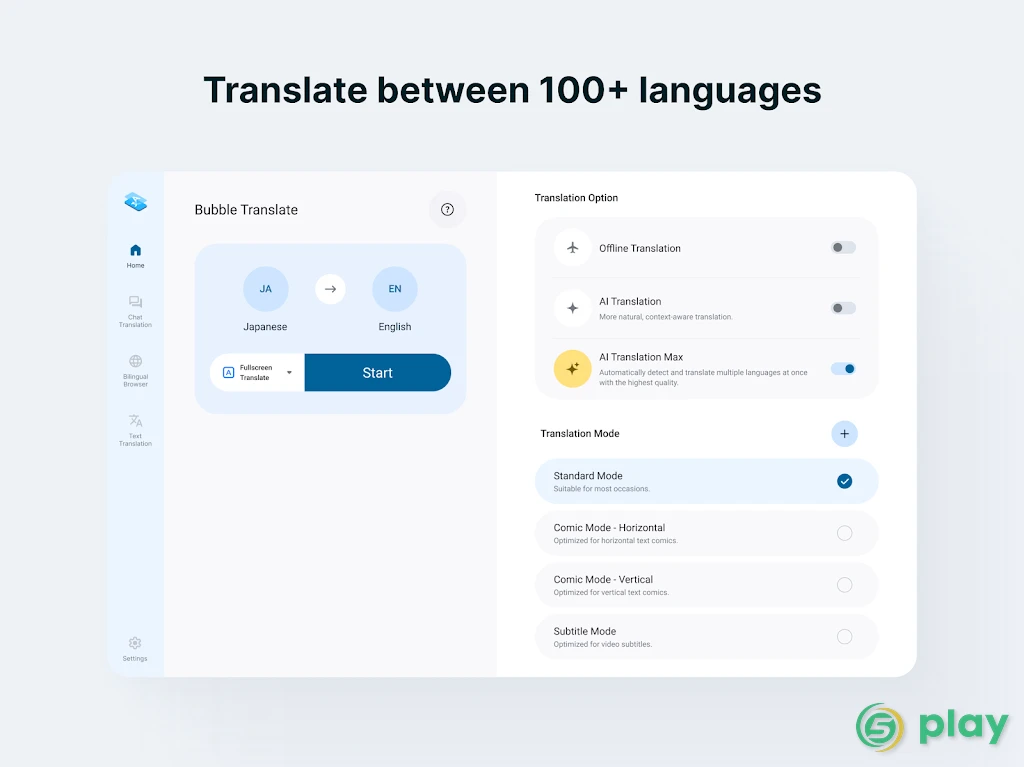Select the JA source language bubble
1024x767 pixels.
[266, 289]
